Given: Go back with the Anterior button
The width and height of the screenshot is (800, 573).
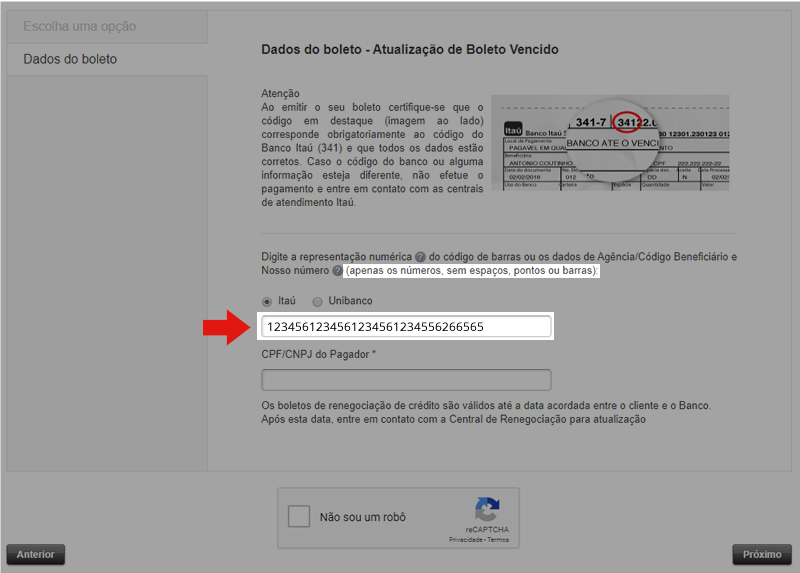Looking at the screenshot, I should coord(36,554).
